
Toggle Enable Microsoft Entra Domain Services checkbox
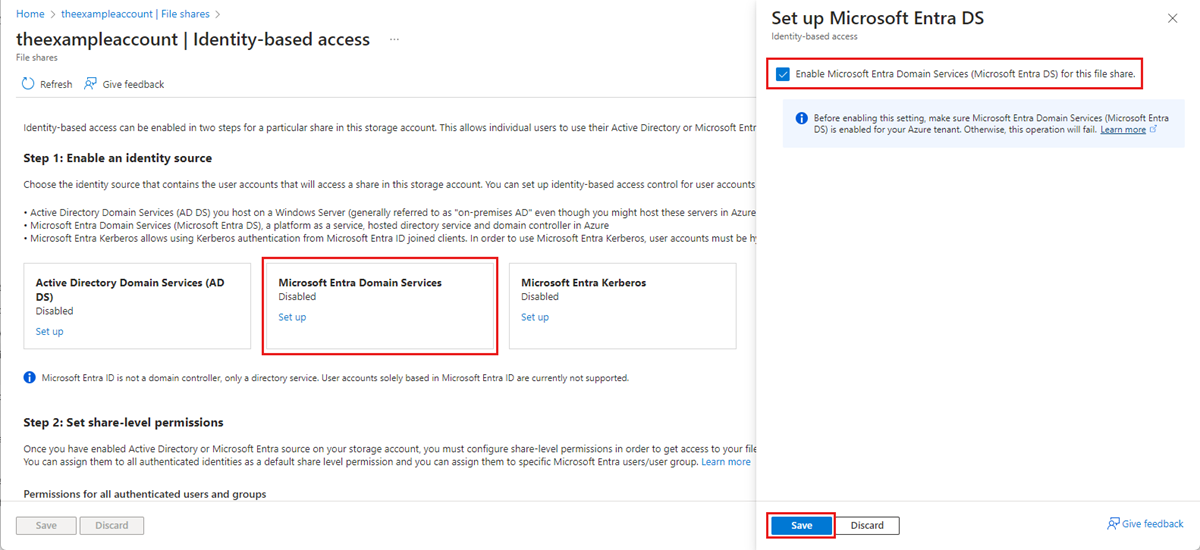click(782, 74)
